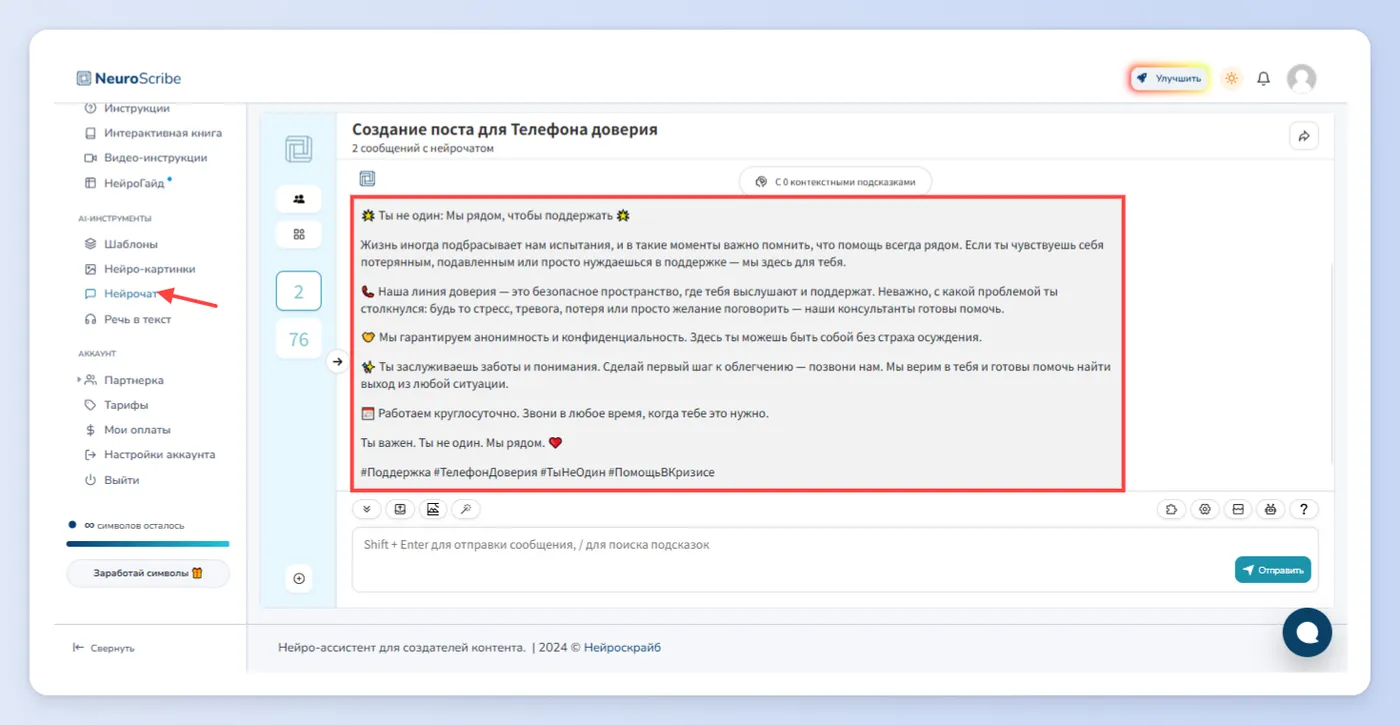
Task: Open help with the question mark icon
Action: pyautogui.click(x=1303, y=509)
